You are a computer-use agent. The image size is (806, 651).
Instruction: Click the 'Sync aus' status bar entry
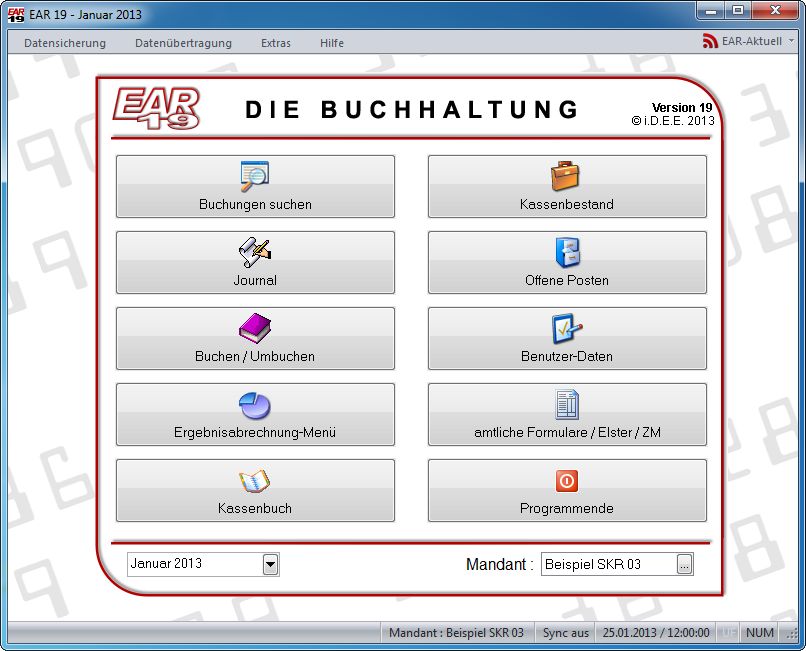pos(566,632)
